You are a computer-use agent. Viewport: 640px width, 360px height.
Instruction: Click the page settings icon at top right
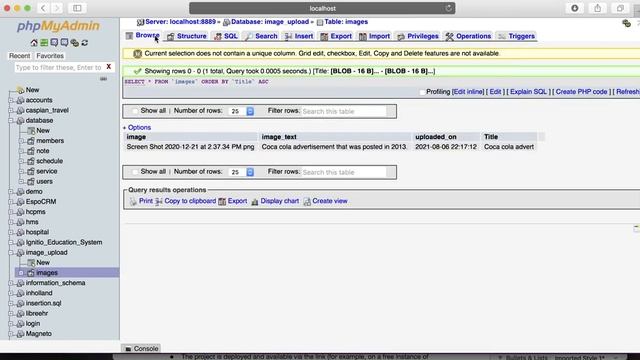point(627,23)
